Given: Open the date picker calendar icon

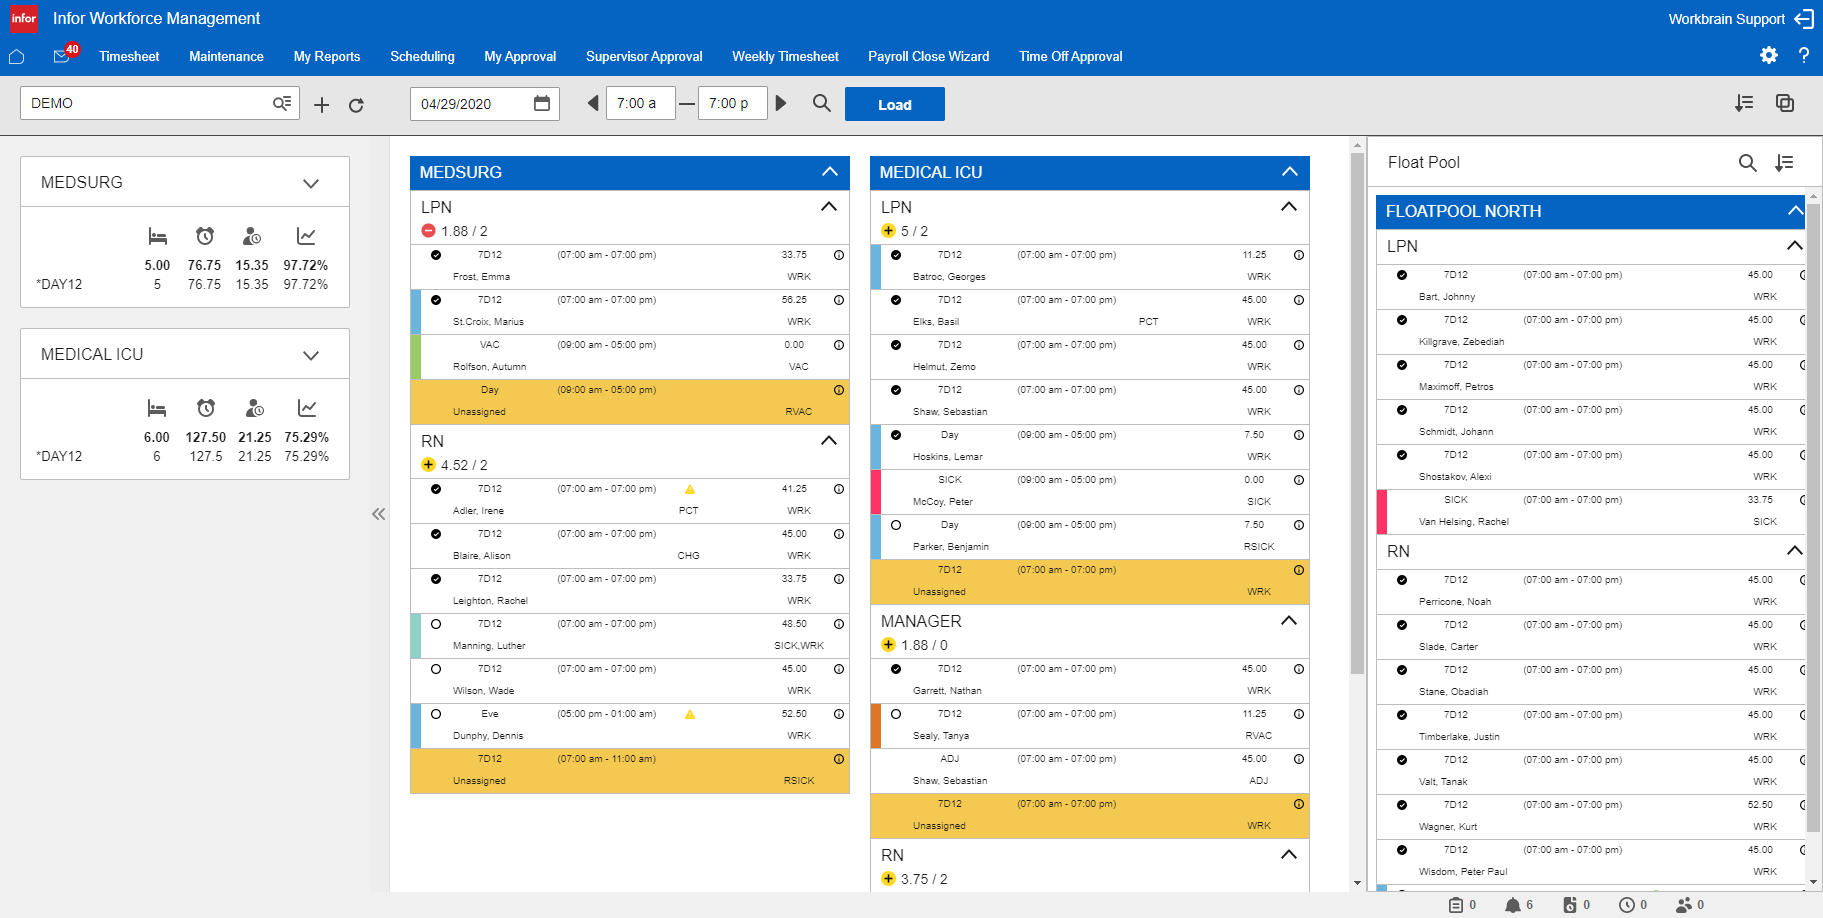Looking at the screenshot, I should pyautogui.click(x=541, y=102).
